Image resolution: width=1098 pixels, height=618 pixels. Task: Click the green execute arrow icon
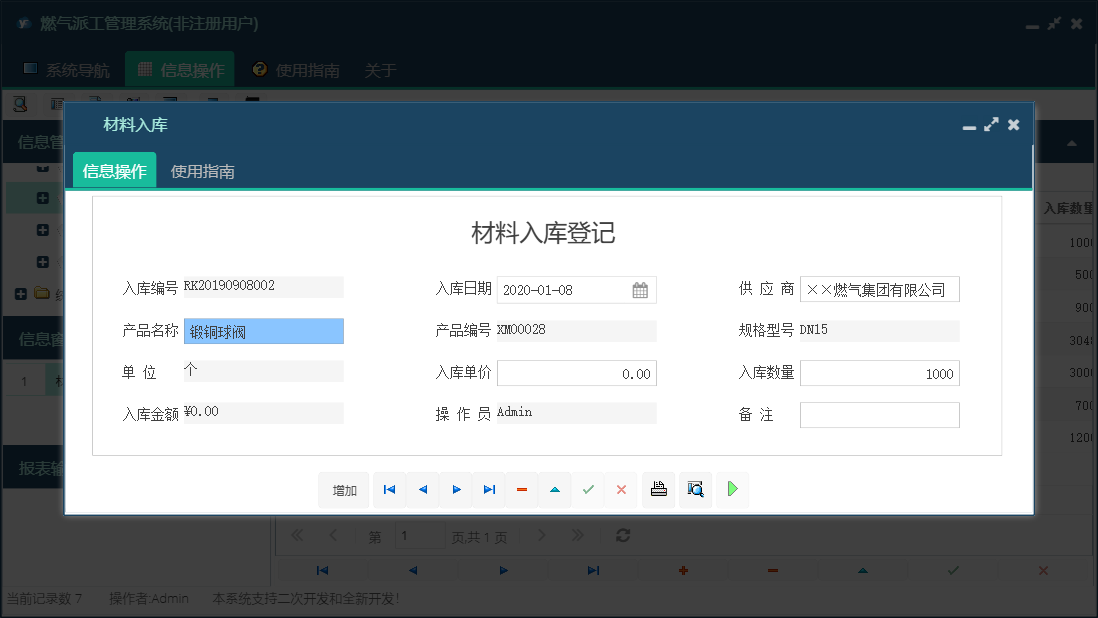[x=732, y=490]
